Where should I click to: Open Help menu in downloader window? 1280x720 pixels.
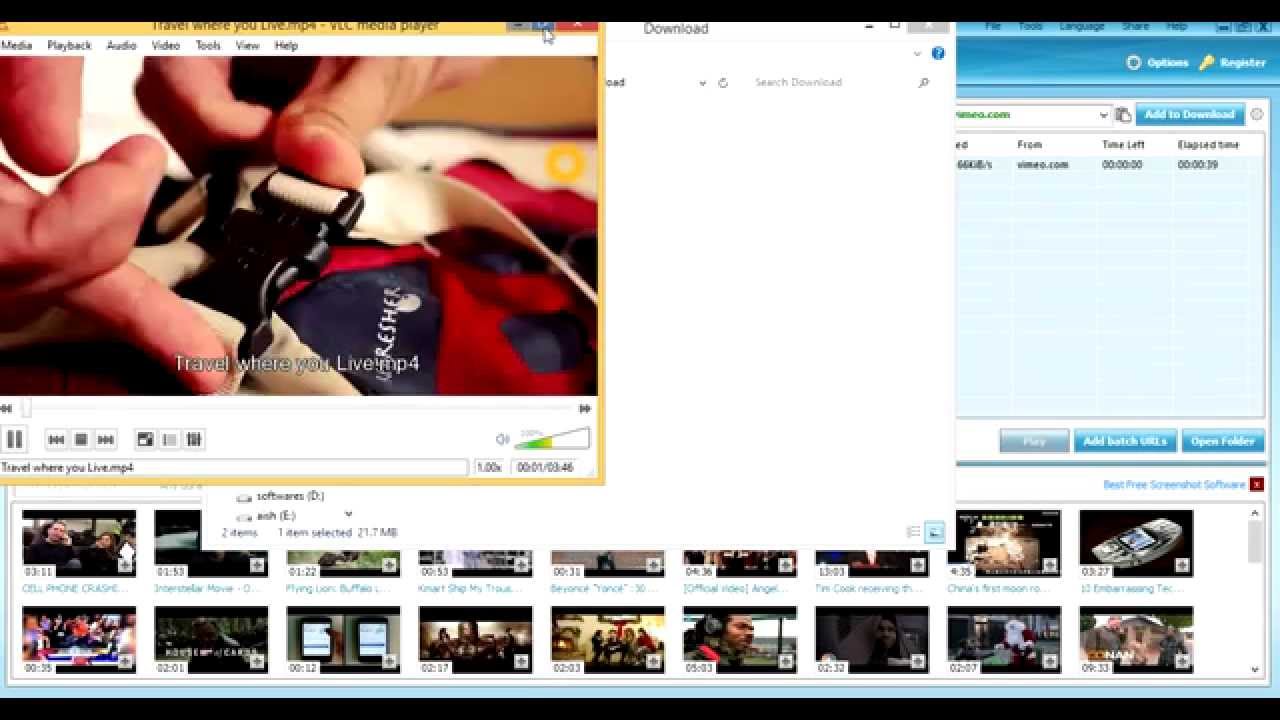click(1177, 26)
